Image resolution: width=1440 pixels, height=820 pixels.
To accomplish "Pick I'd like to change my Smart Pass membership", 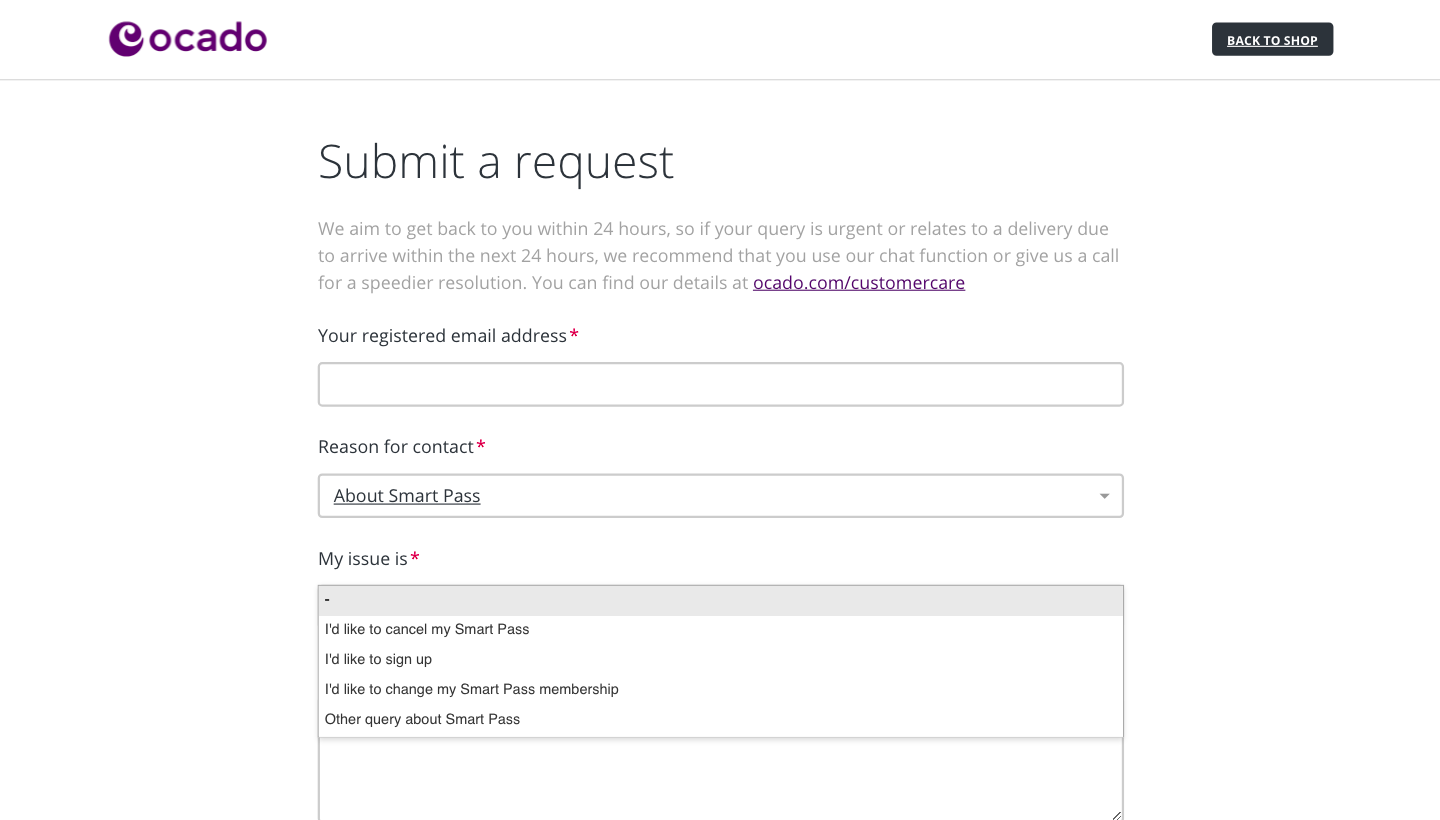I will click(x=721, y=689).
